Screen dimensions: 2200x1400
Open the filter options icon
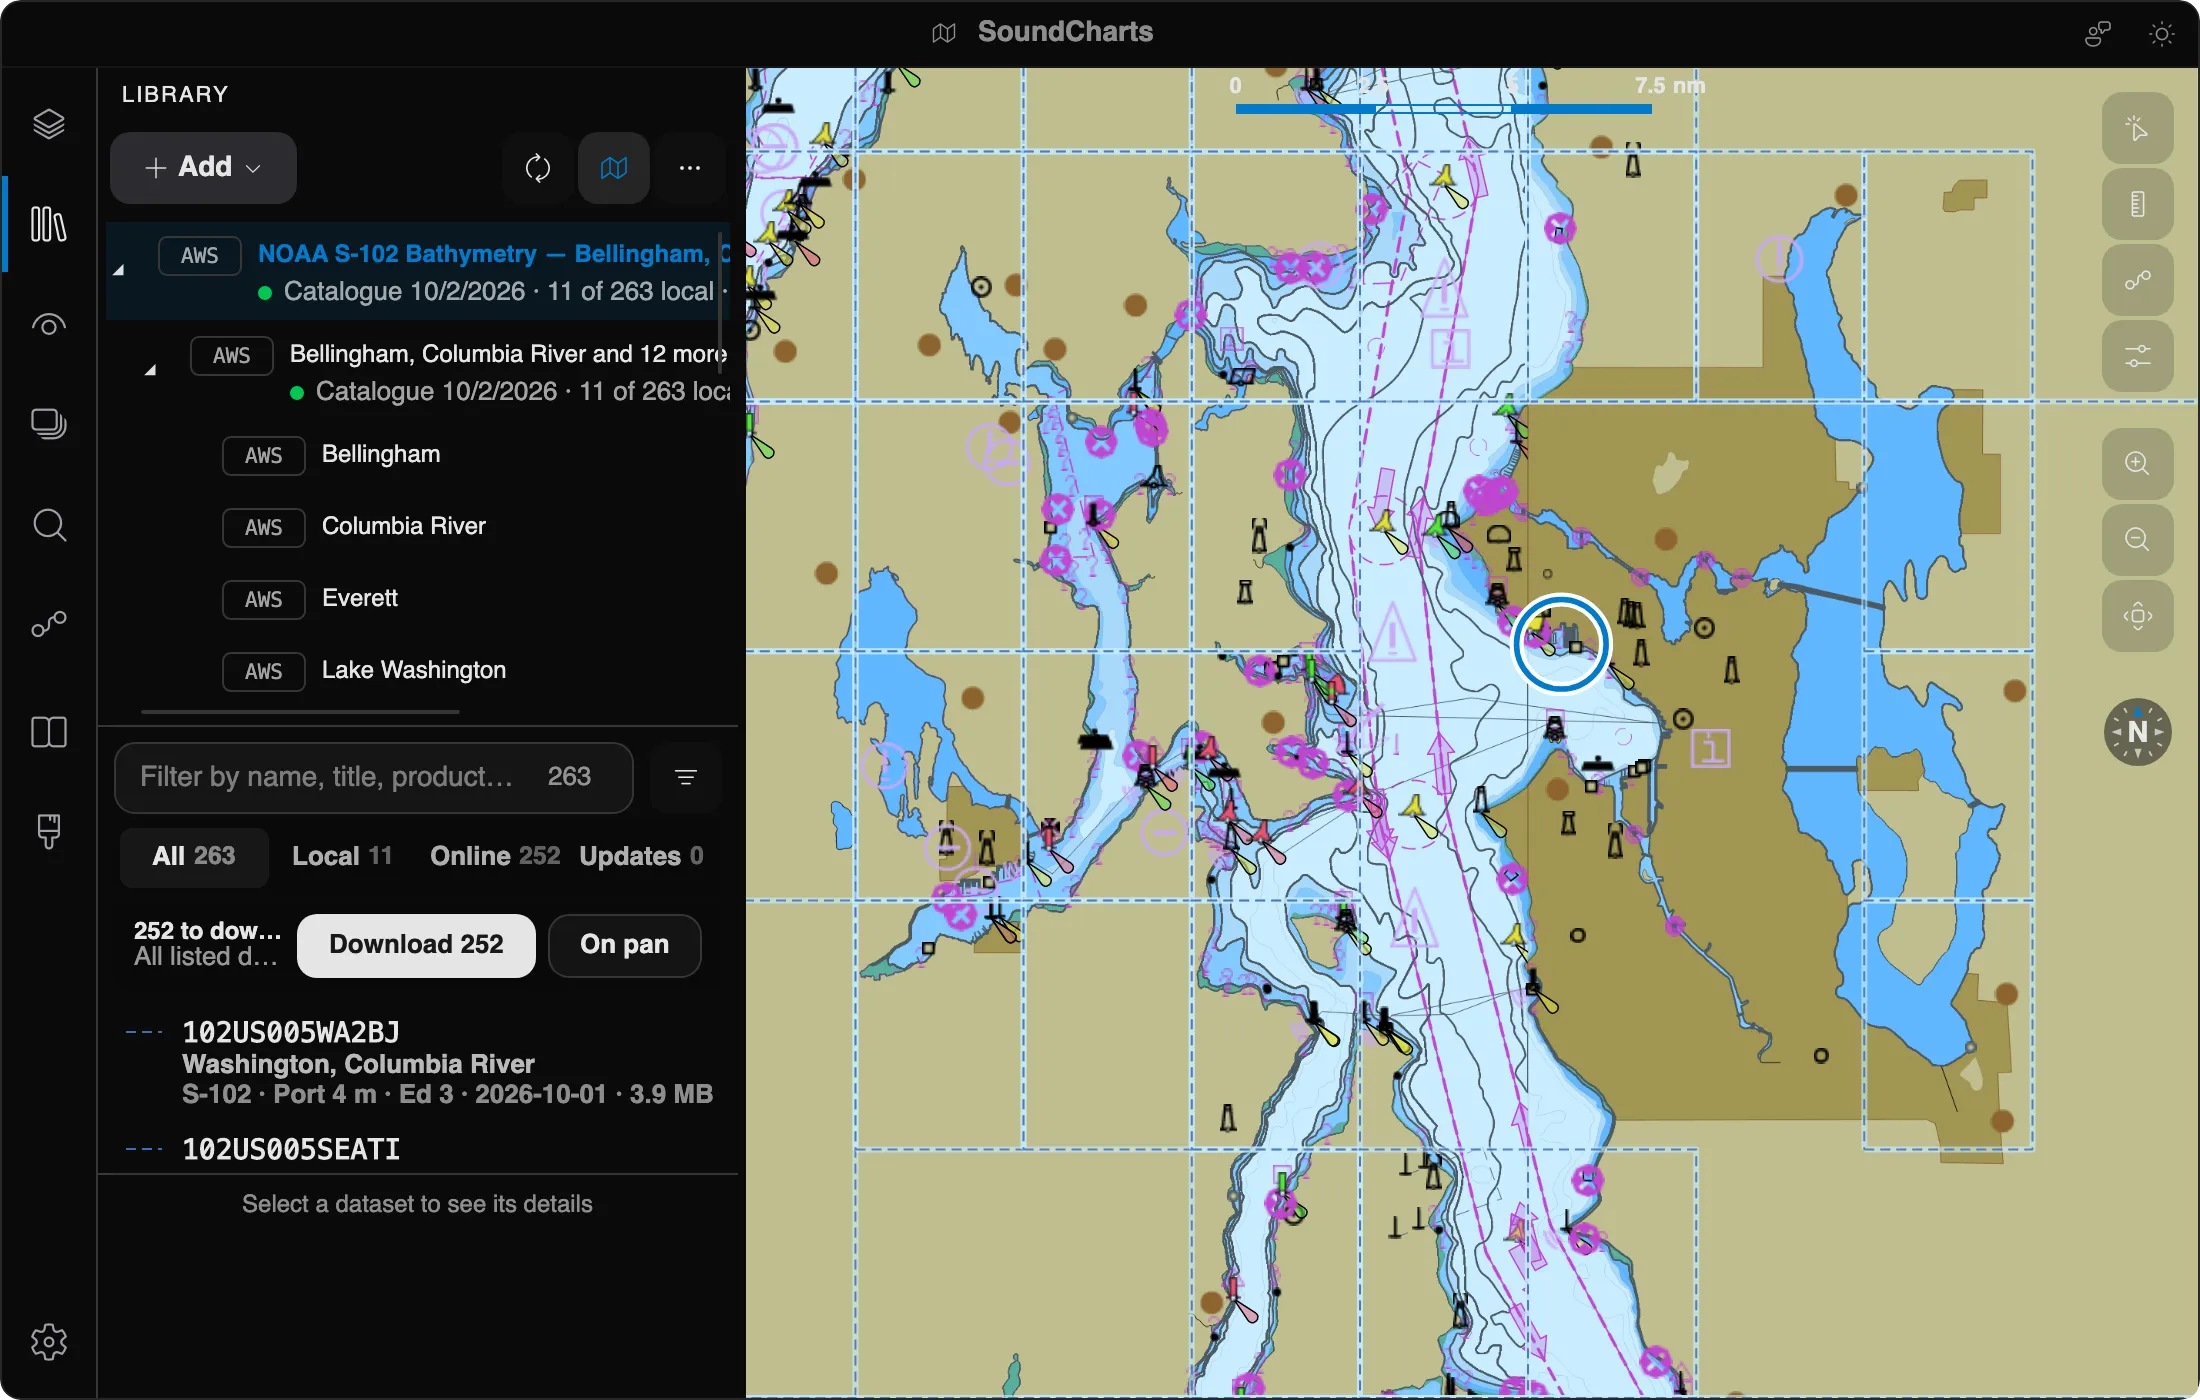click(686, 777)
